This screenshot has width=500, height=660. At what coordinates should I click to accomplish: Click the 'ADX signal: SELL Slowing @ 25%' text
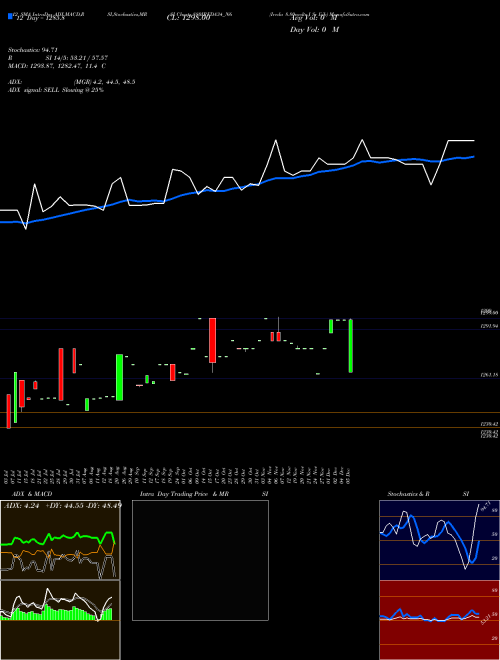click(56, 90)
